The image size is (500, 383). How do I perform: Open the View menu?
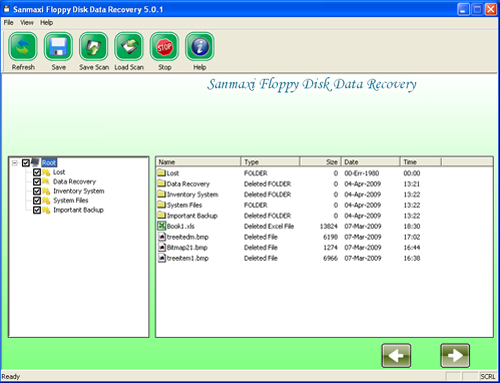click(27, 23)
